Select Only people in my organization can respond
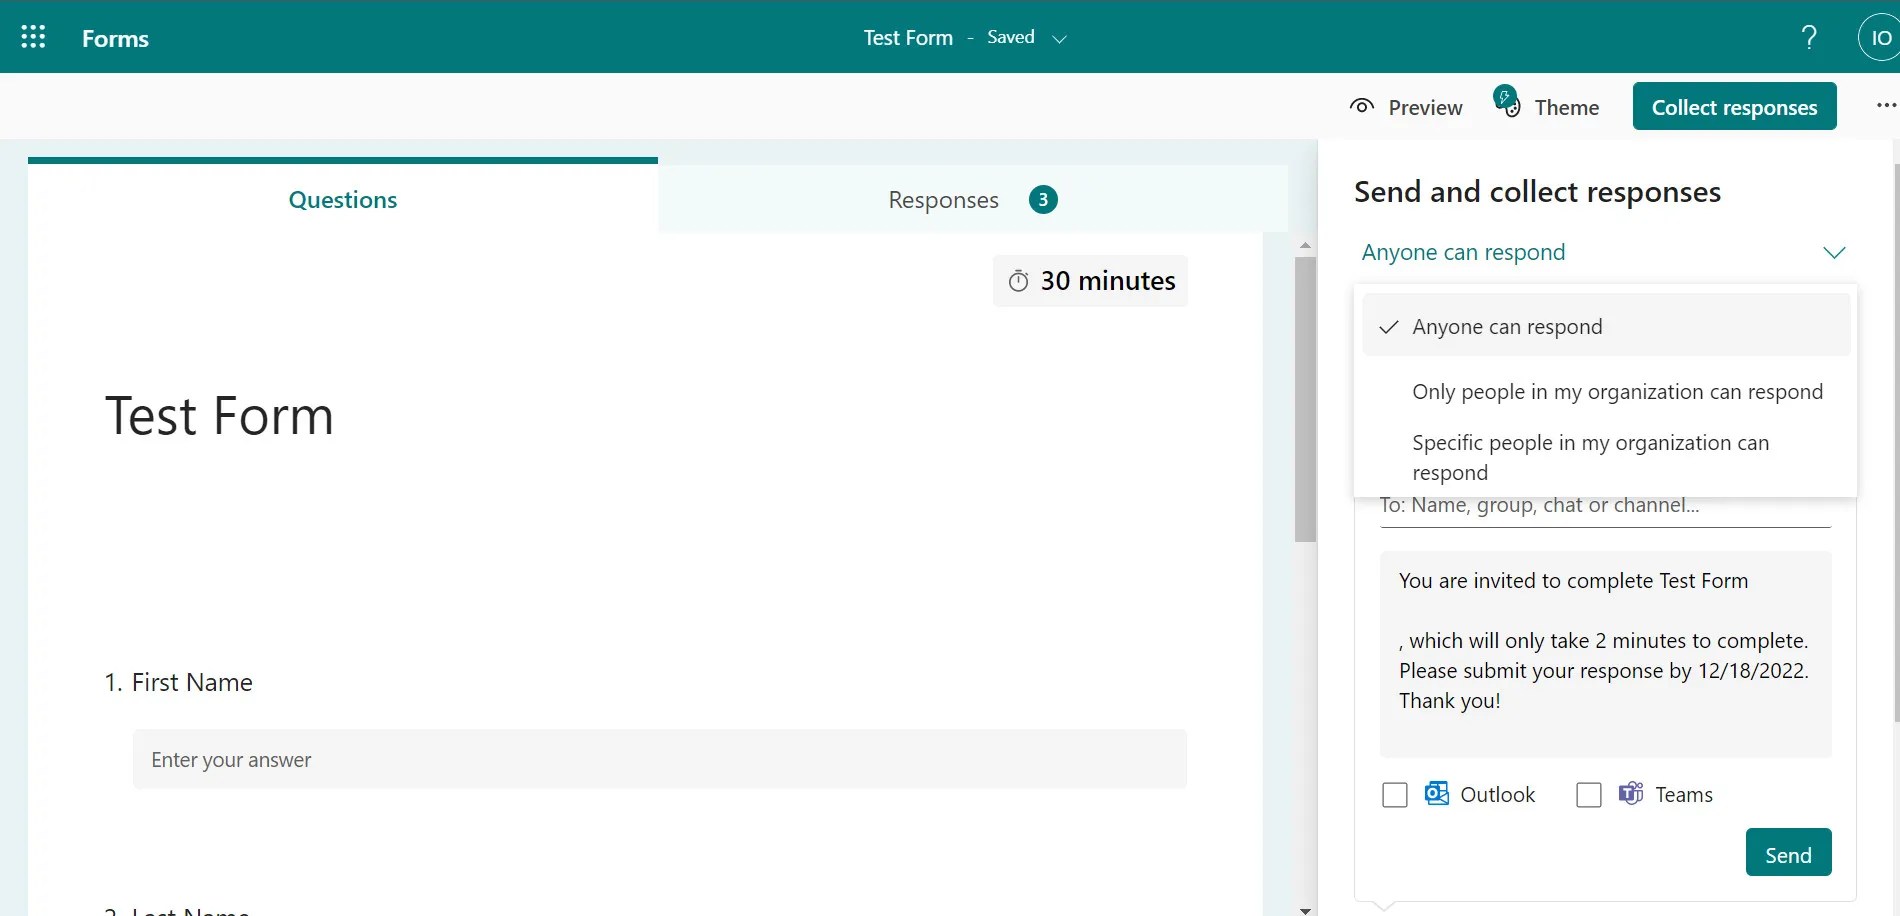 1616,391
